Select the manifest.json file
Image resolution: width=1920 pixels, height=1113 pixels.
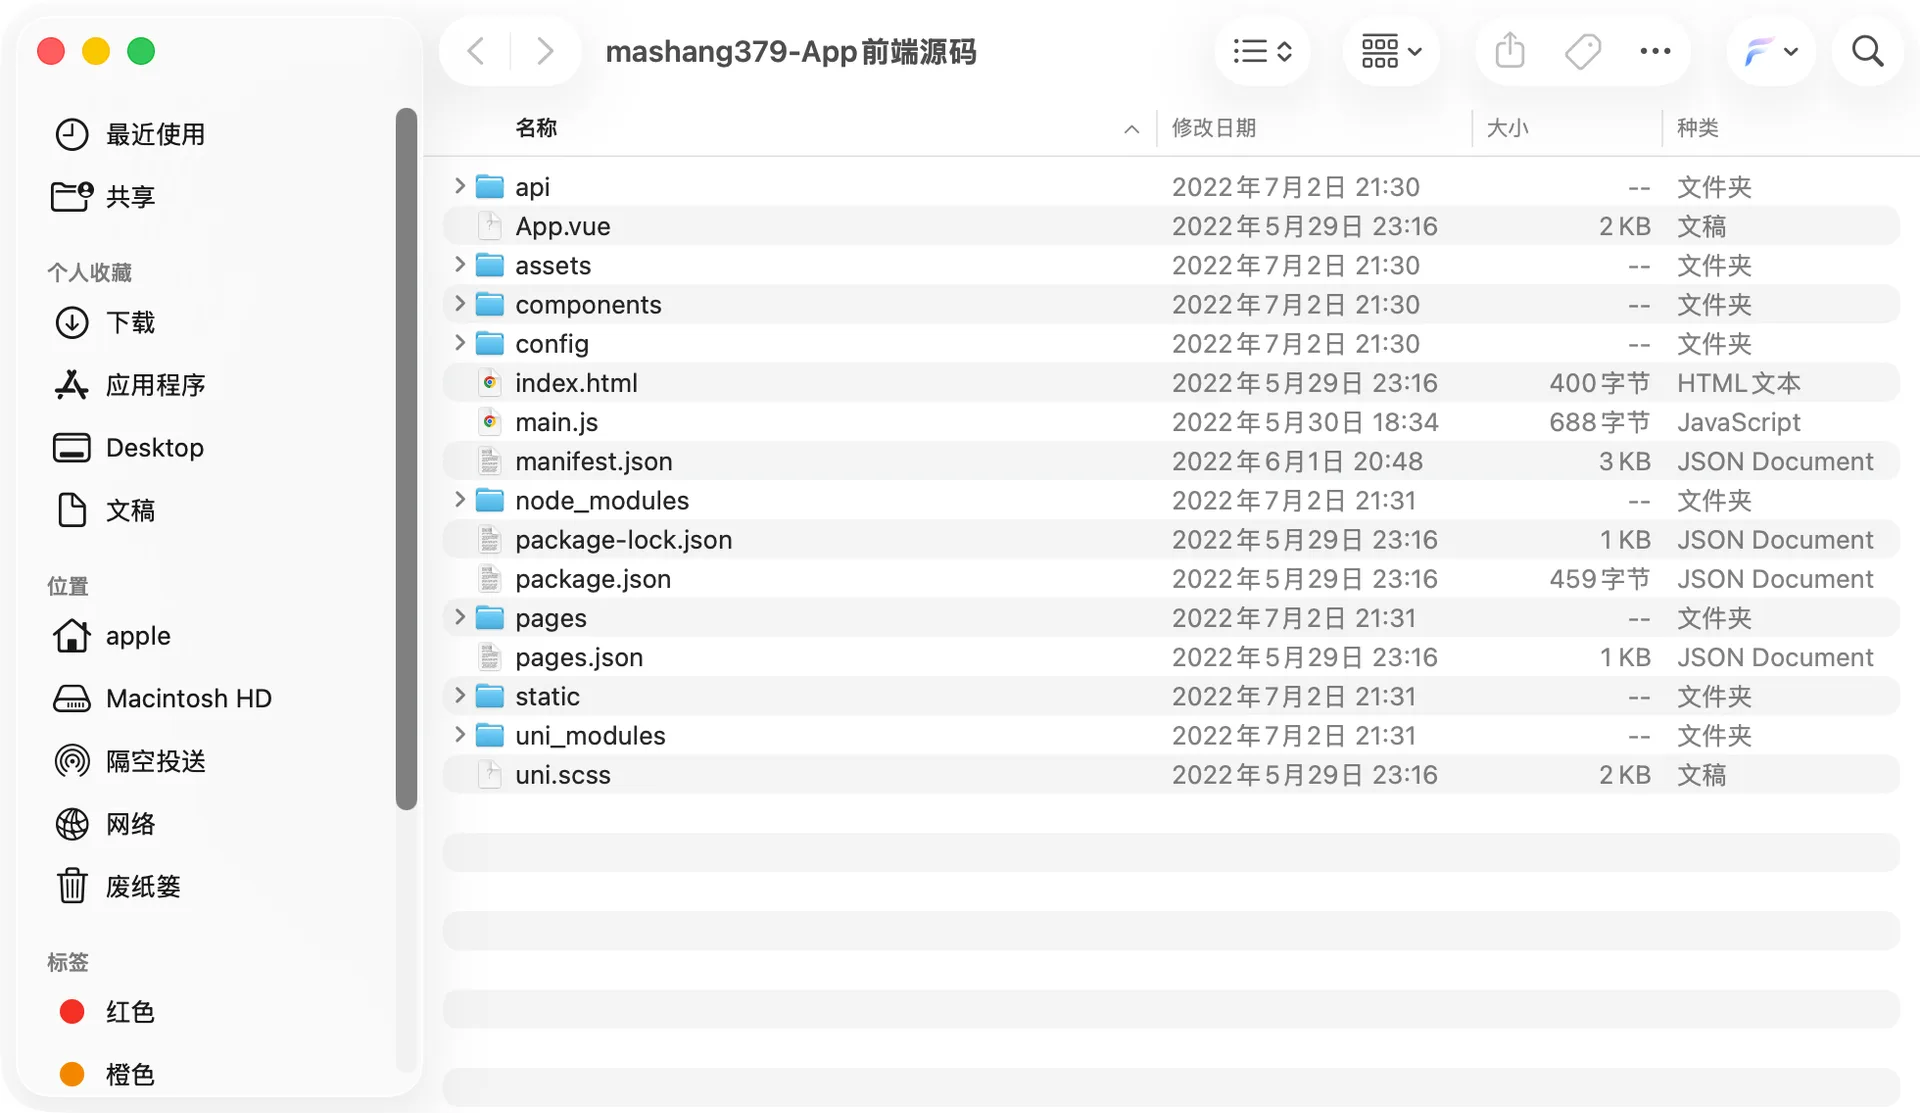1170,461
